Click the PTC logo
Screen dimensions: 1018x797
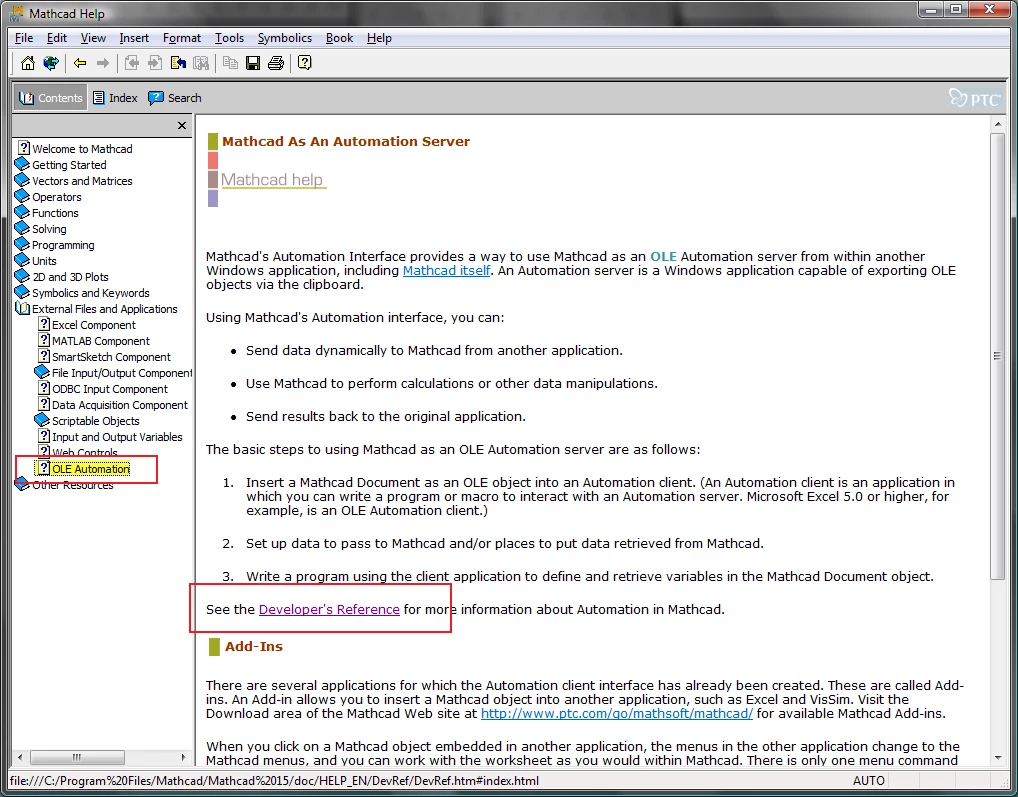(x=975, y=98)
